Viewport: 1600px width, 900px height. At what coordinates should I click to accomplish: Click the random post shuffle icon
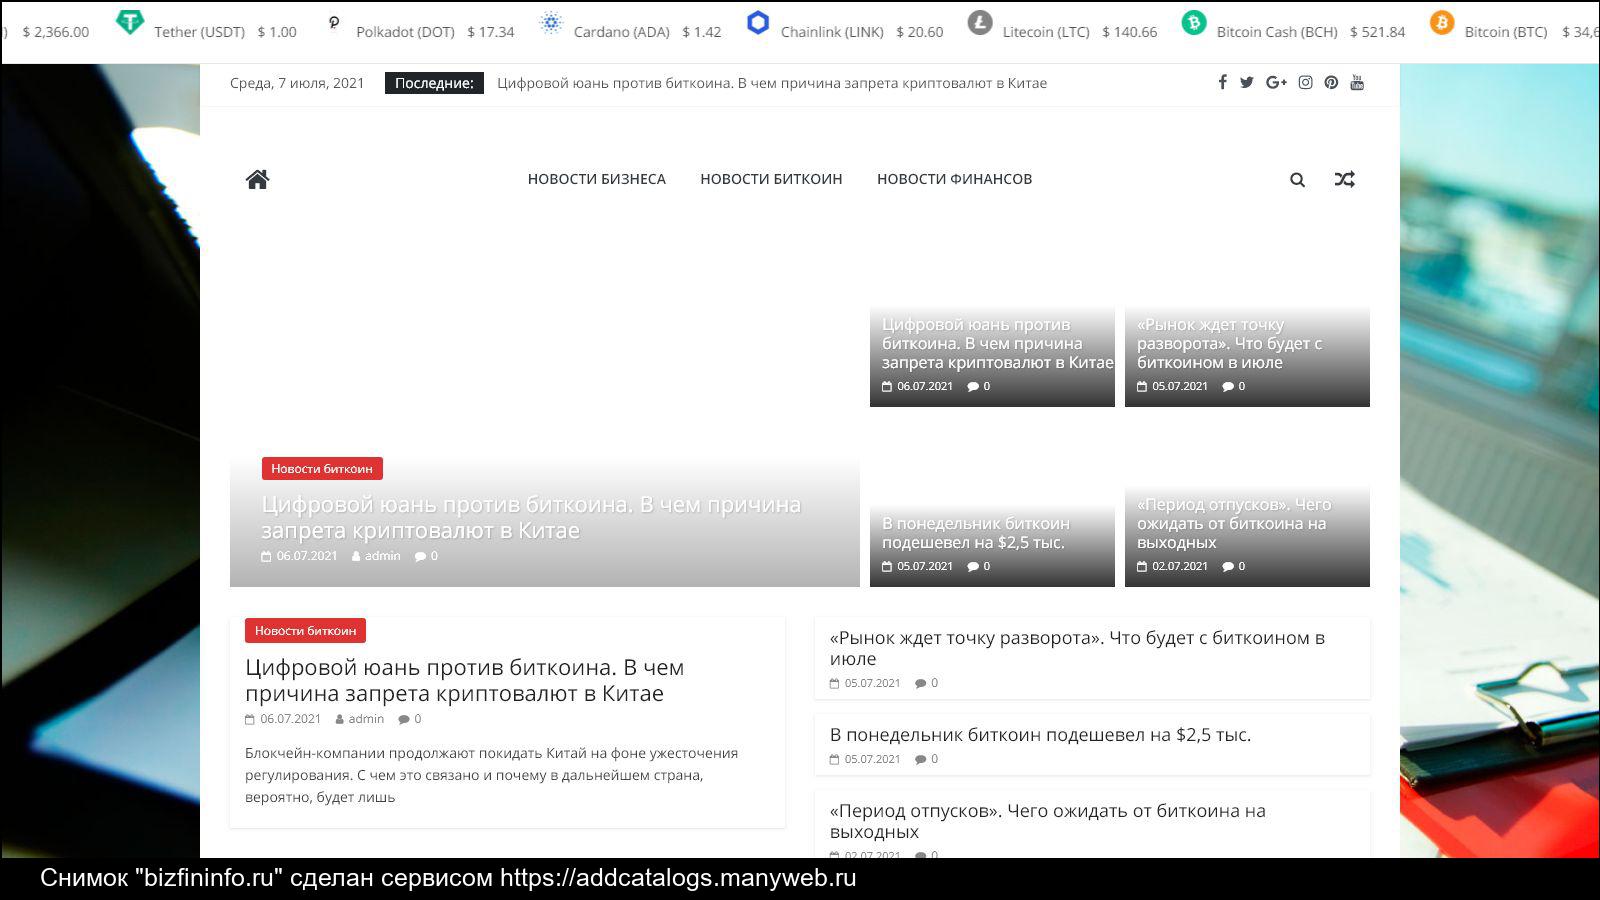click(x=1345, y=180)
